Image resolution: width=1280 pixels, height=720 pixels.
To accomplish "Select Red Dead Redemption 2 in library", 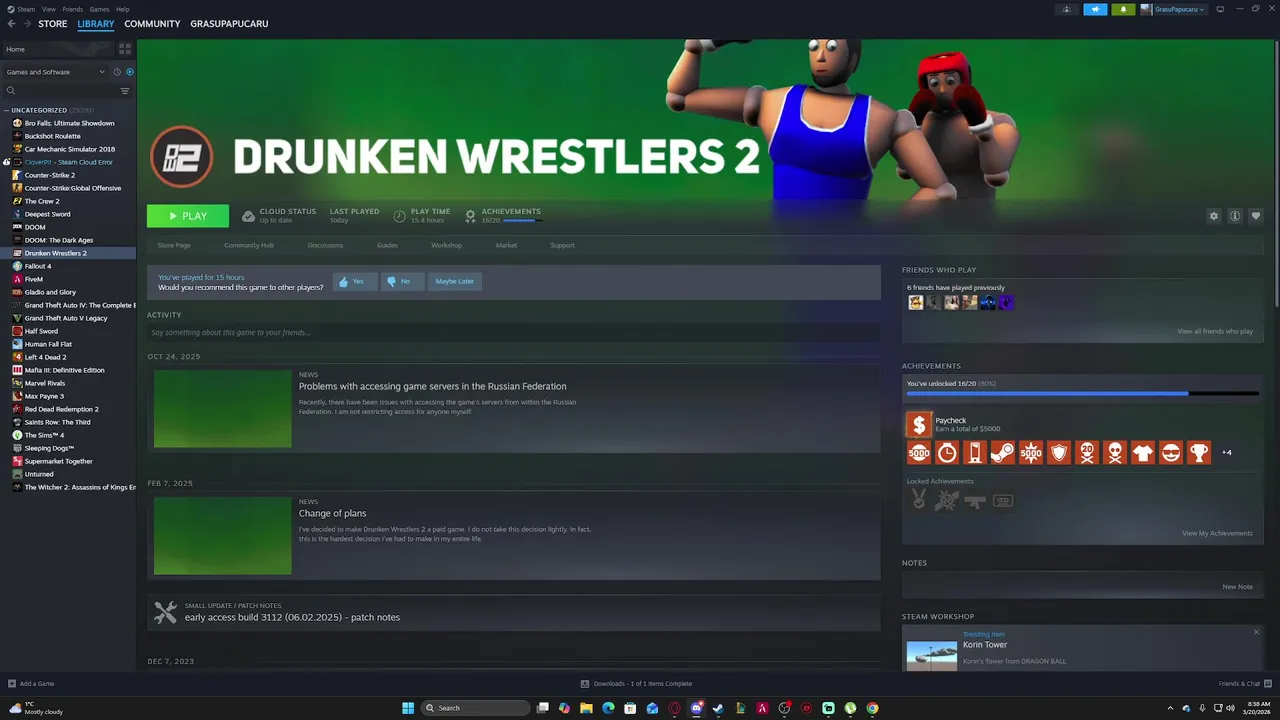I will pos(62,409).
